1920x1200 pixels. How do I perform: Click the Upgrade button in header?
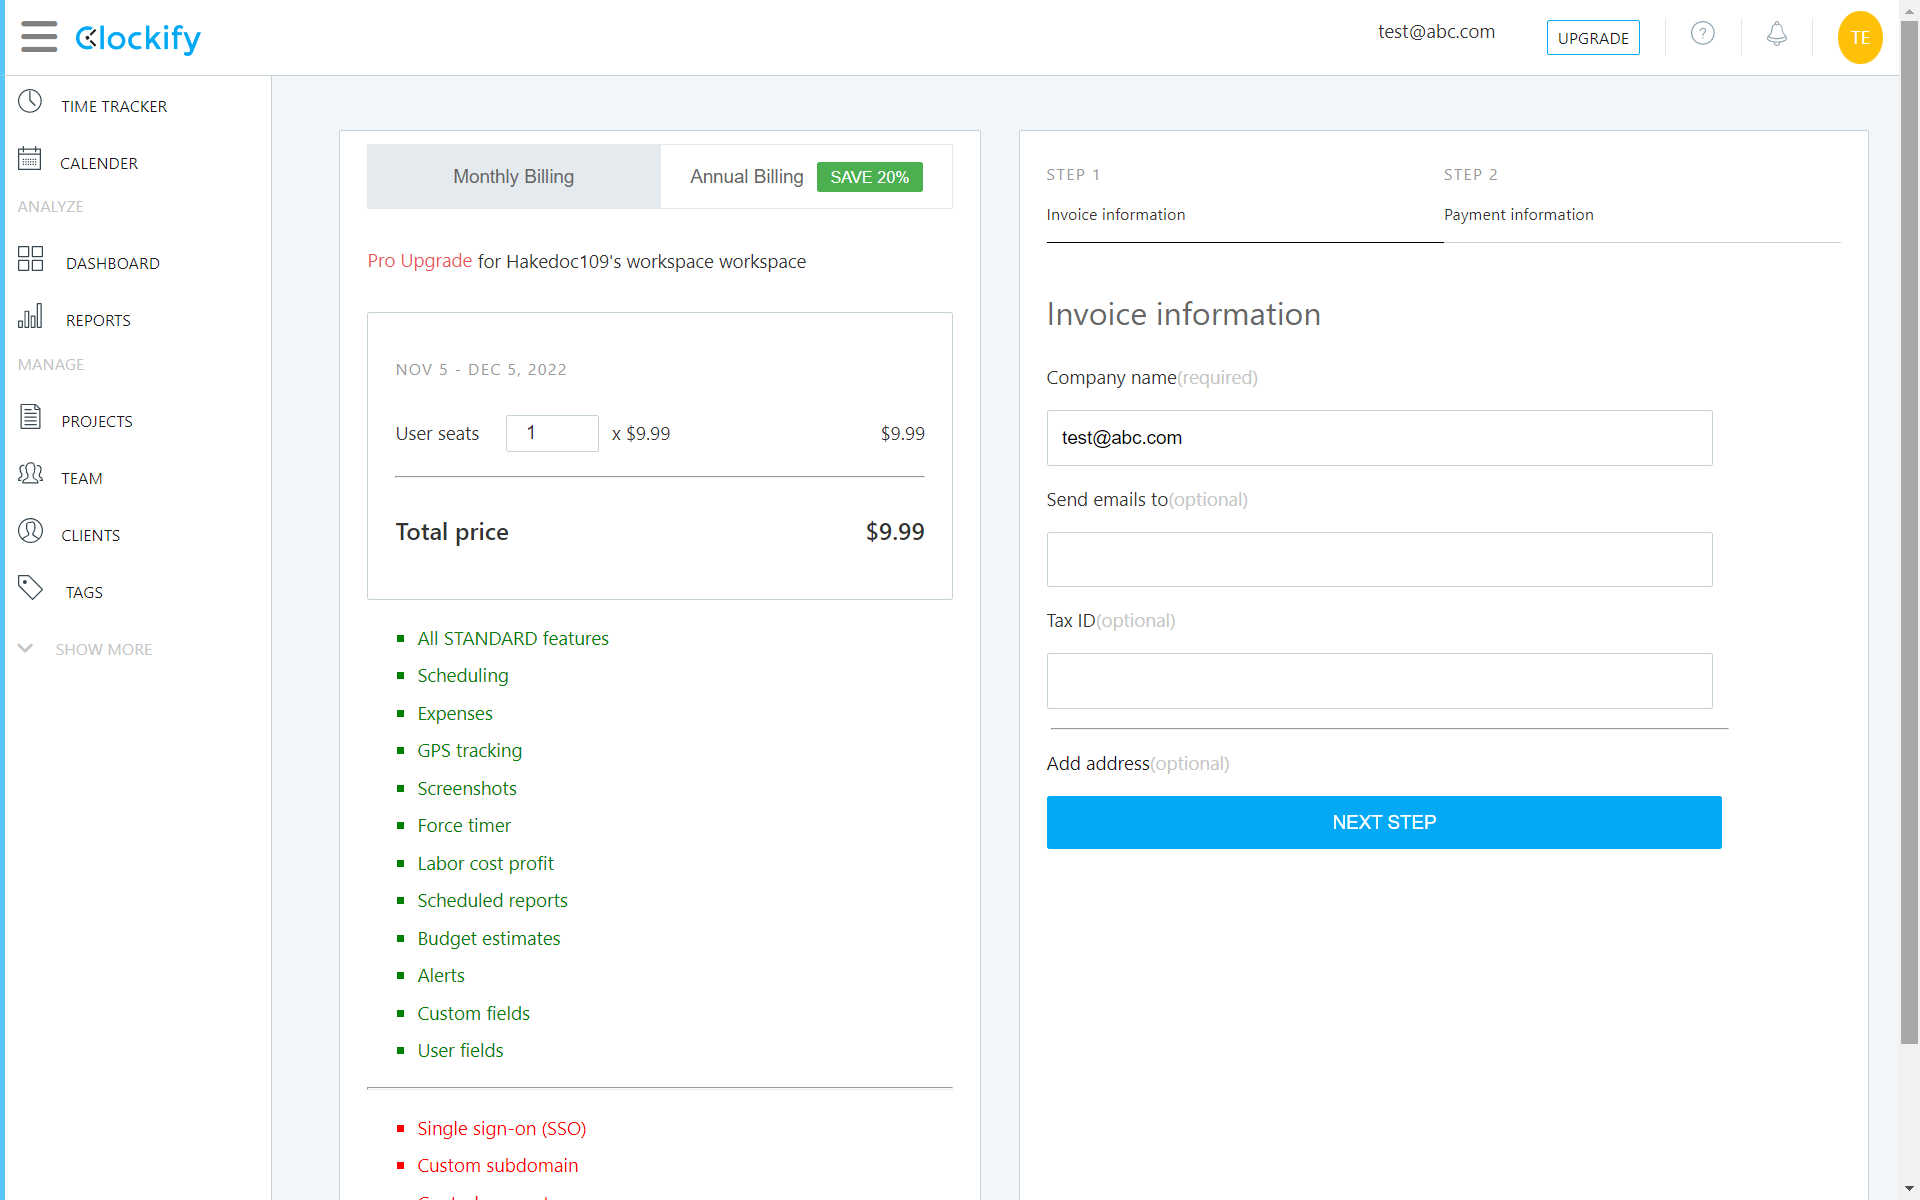[x=1592, y=38]
